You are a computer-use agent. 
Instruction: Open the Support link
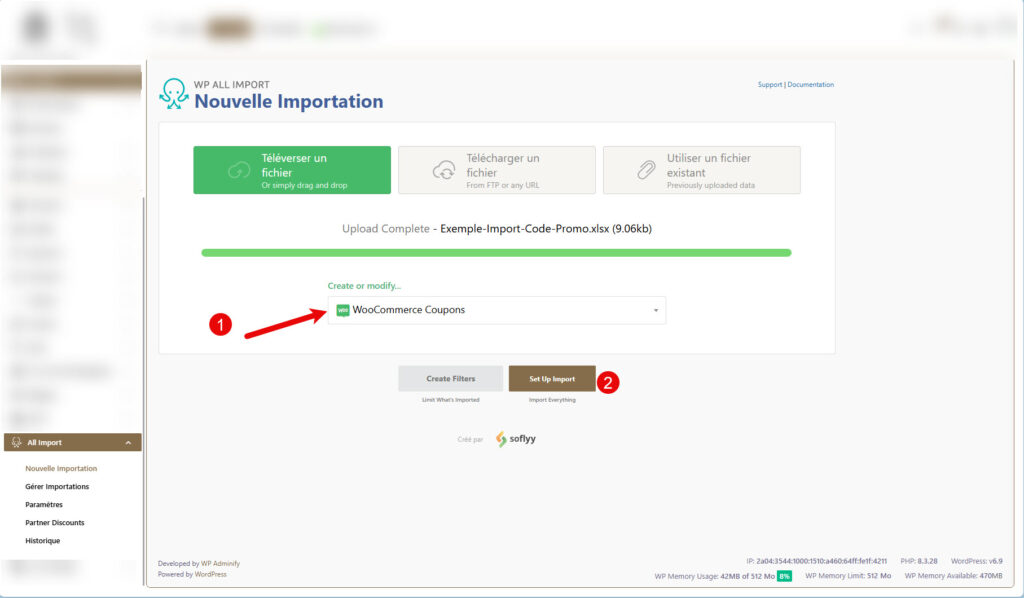pos(770,85)
